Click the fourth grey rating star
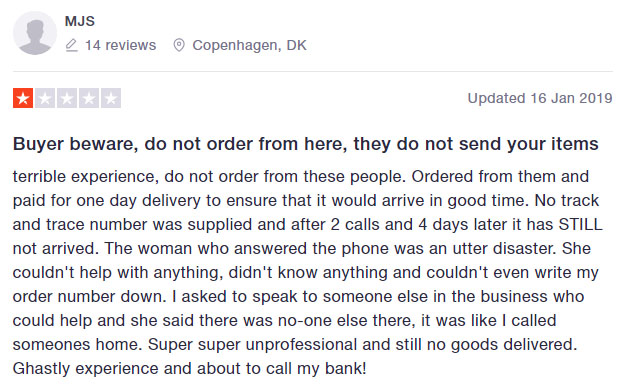625x387 pixels. pyautogui.click(x=89, y=98)
